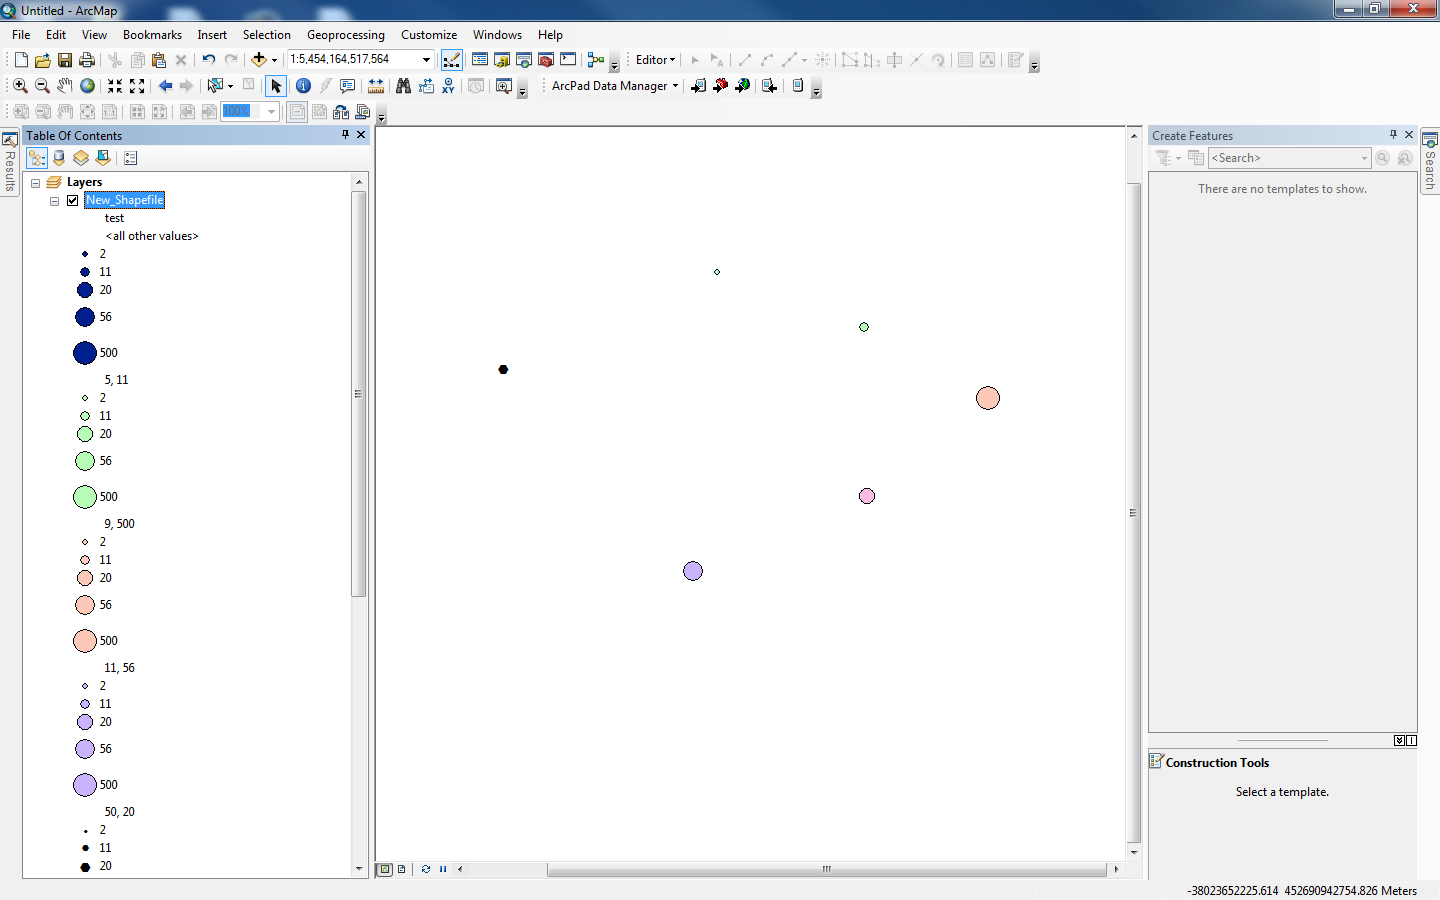The width and height of the screenshot is (1440, 900).
Task: Click Get Data For ArcPad icon
Action: pyautogui.click(x=698, y=86)
